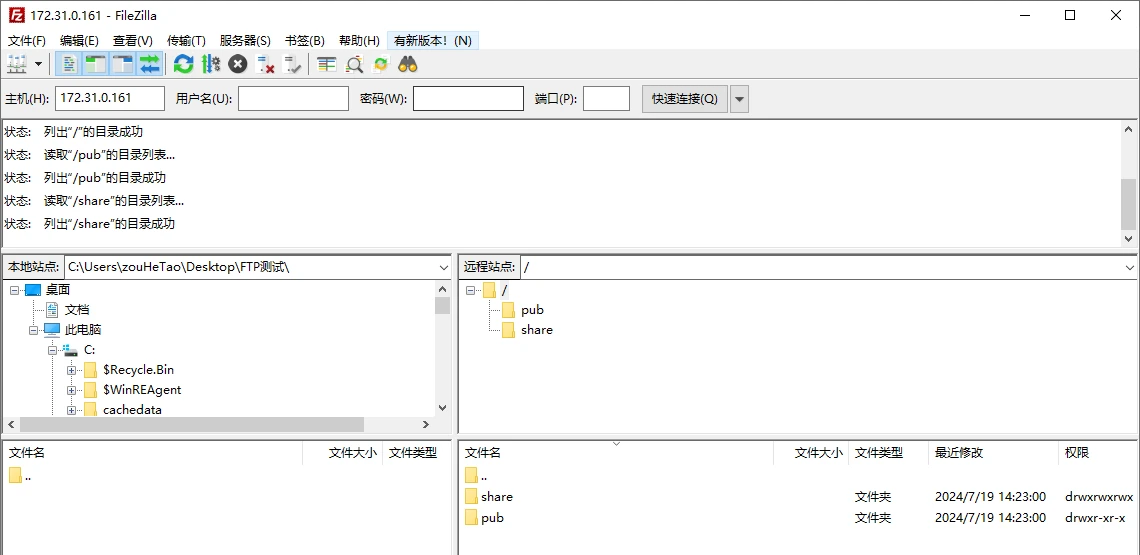
Task: Open the 书签(B) menu
Action: (x=305, y=41)
